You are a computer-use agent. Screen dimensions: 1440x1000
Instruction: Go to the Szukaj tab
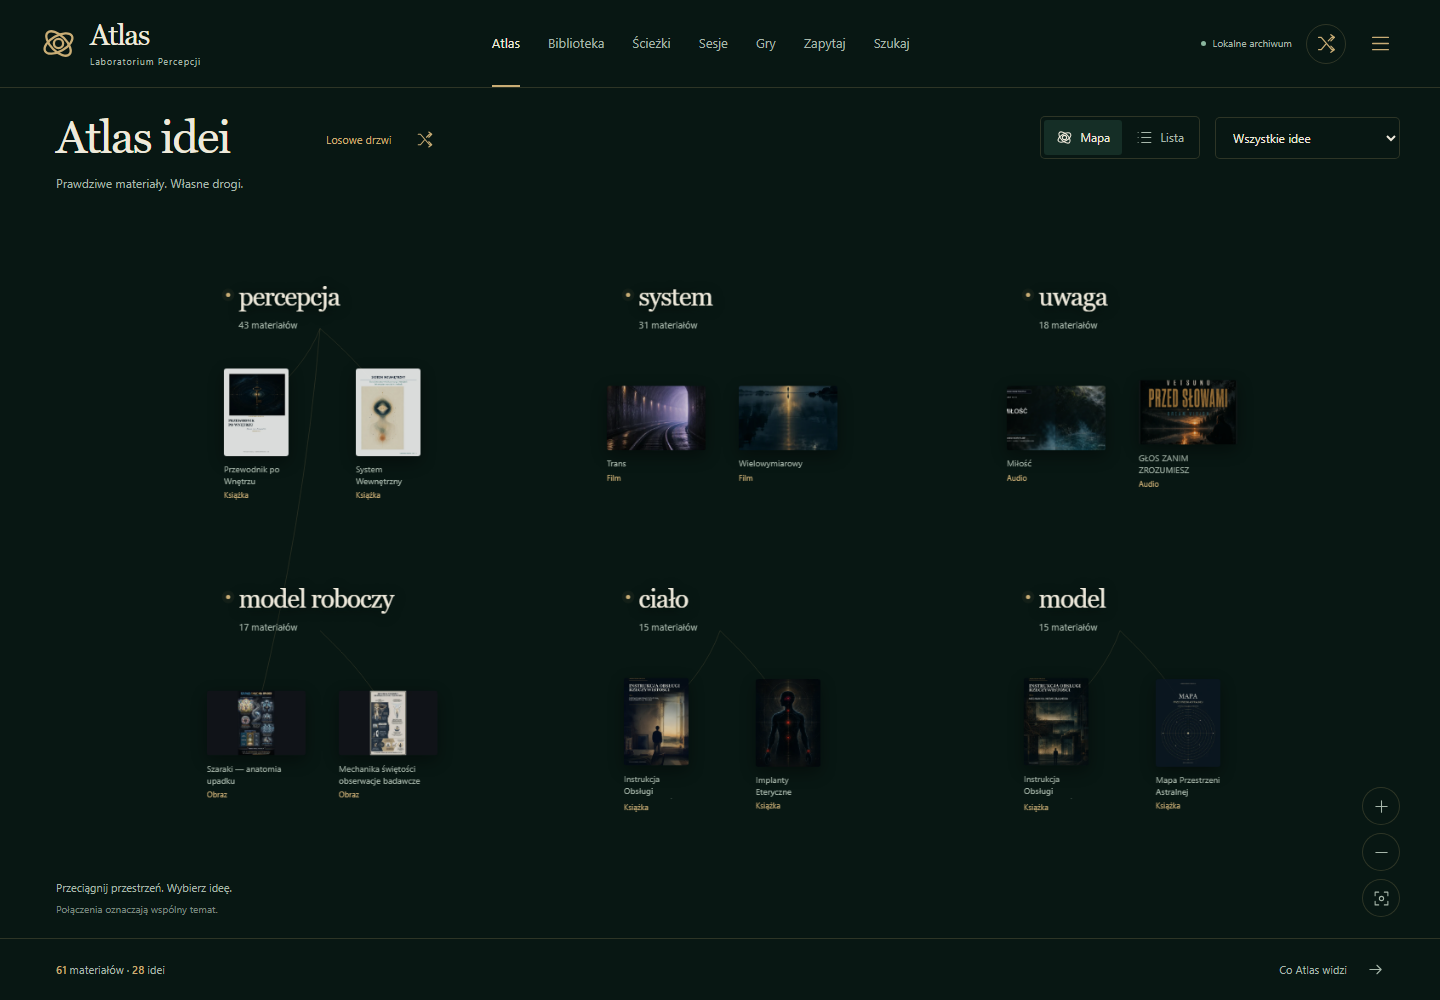[892, 44]
